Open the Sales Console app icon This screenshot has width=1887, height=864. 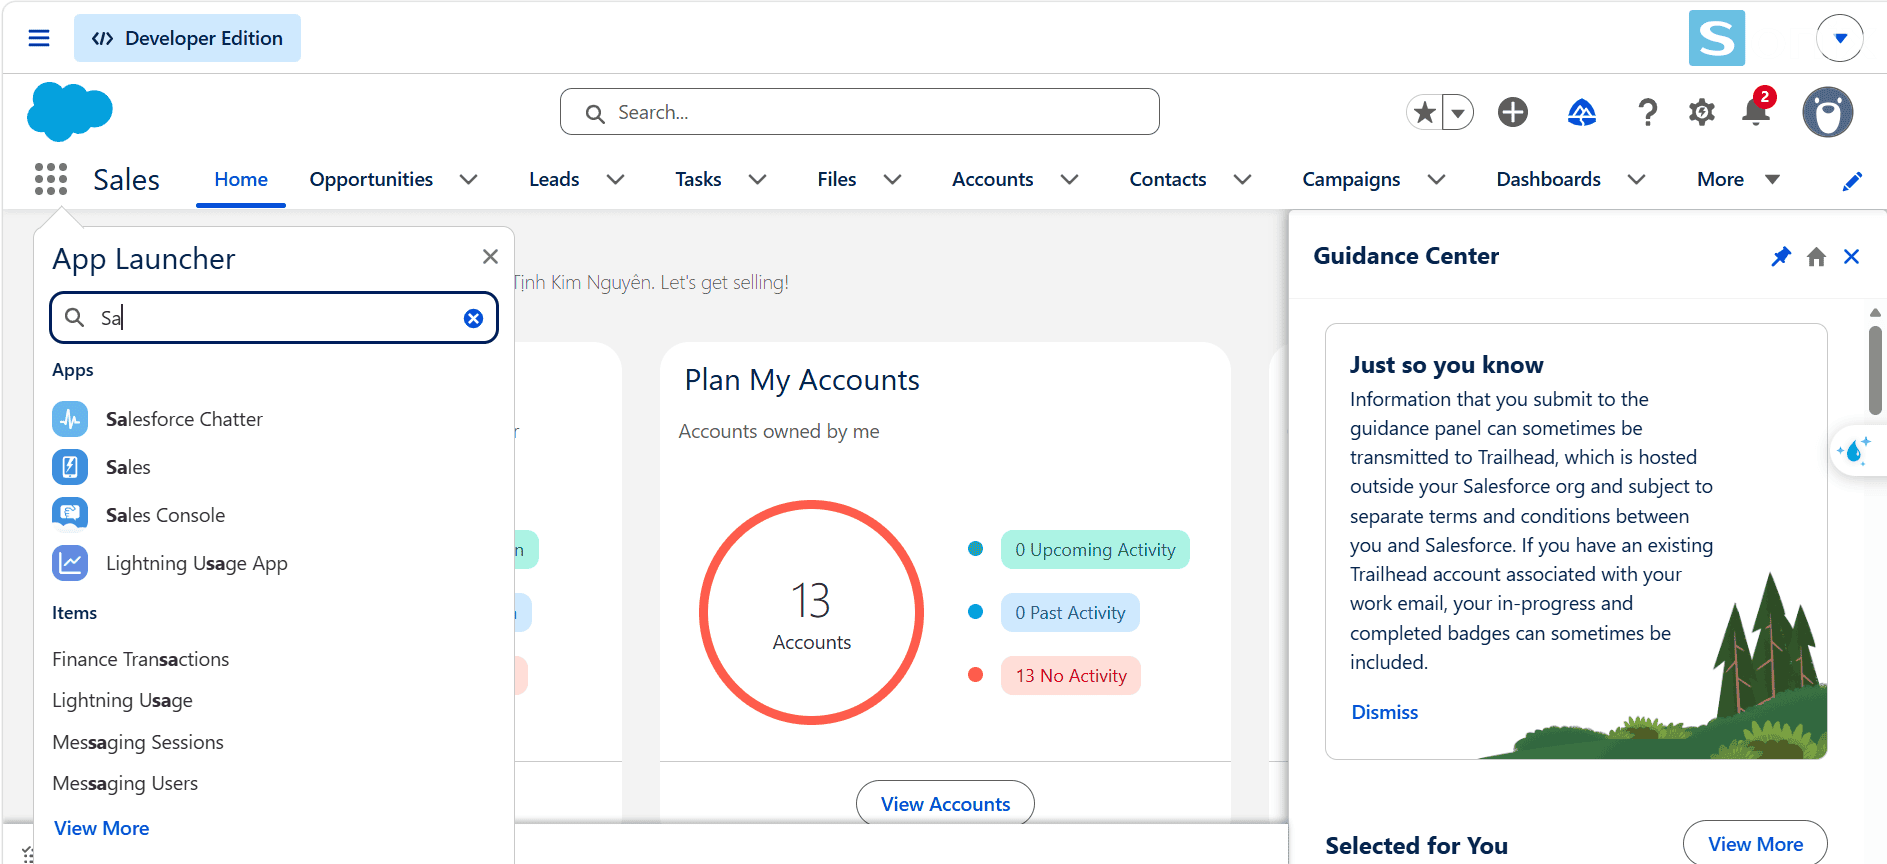tap(70, 515)
